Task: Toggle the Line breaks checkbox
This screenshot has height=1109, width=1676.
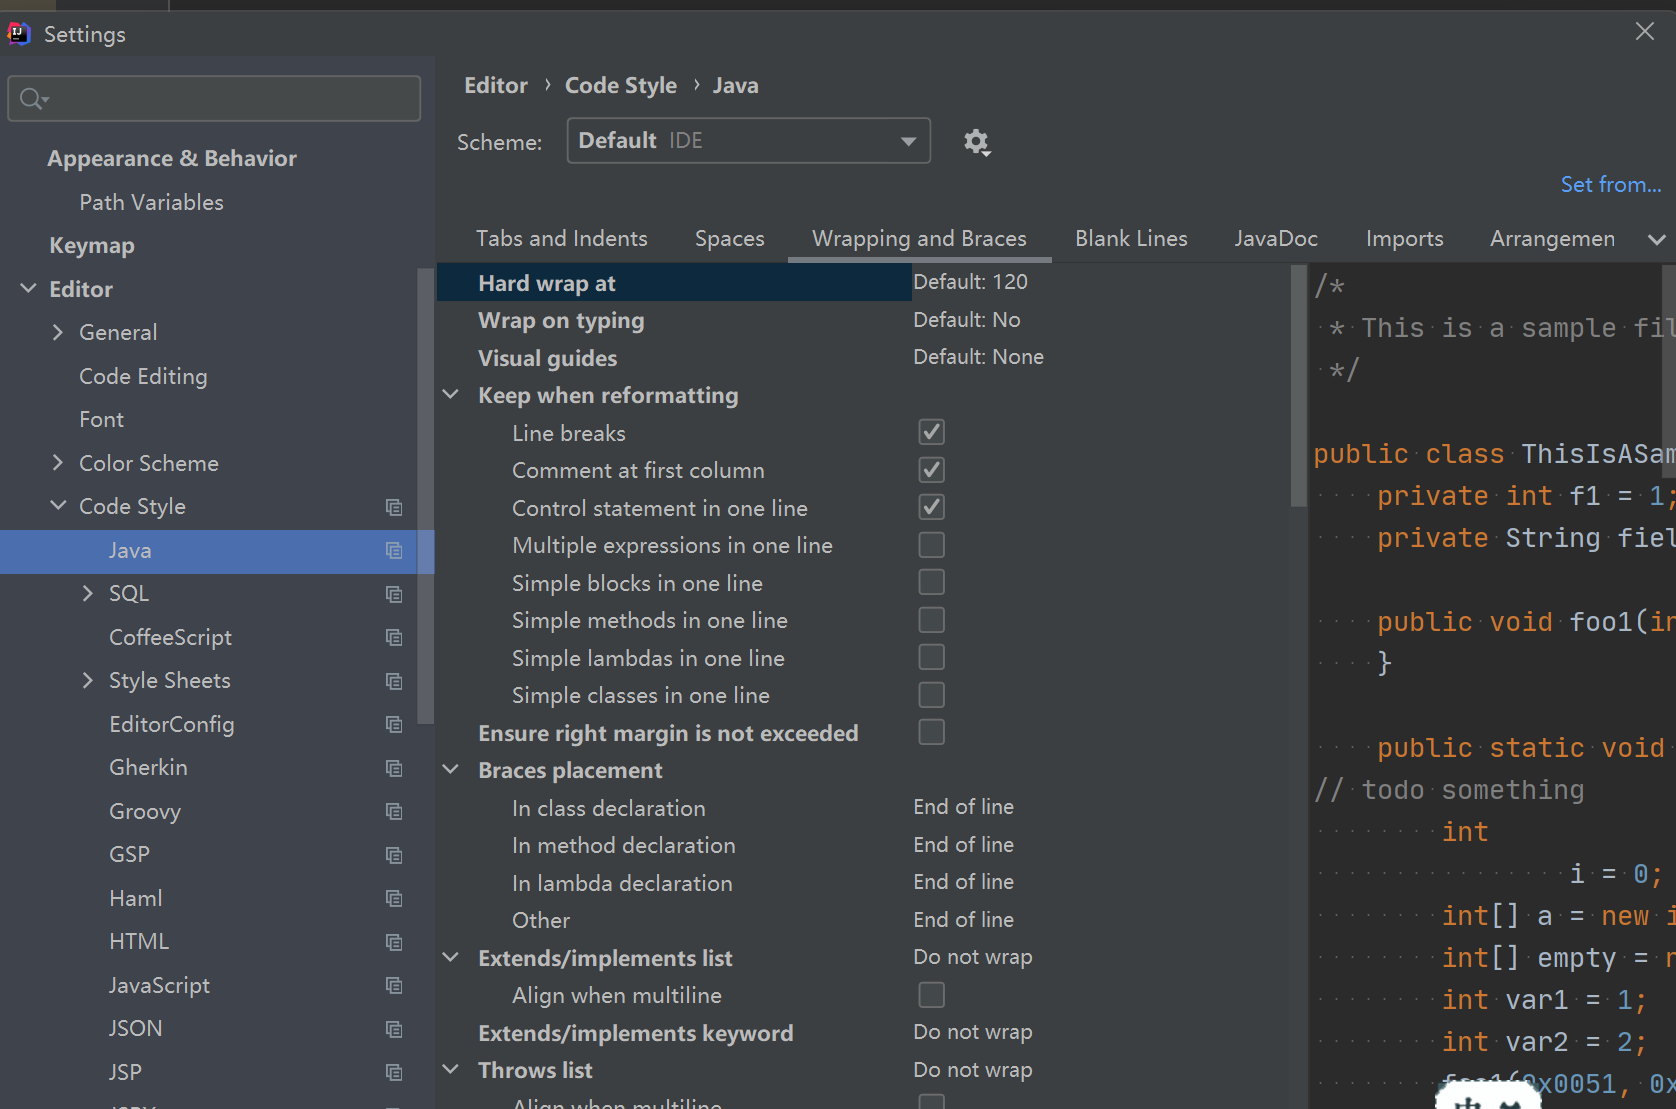Action: coord(931,432)
